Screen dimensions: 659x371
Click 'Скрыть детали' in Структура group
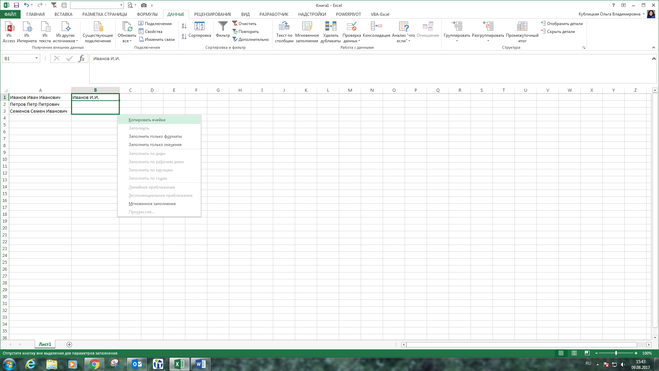(558, 32)
